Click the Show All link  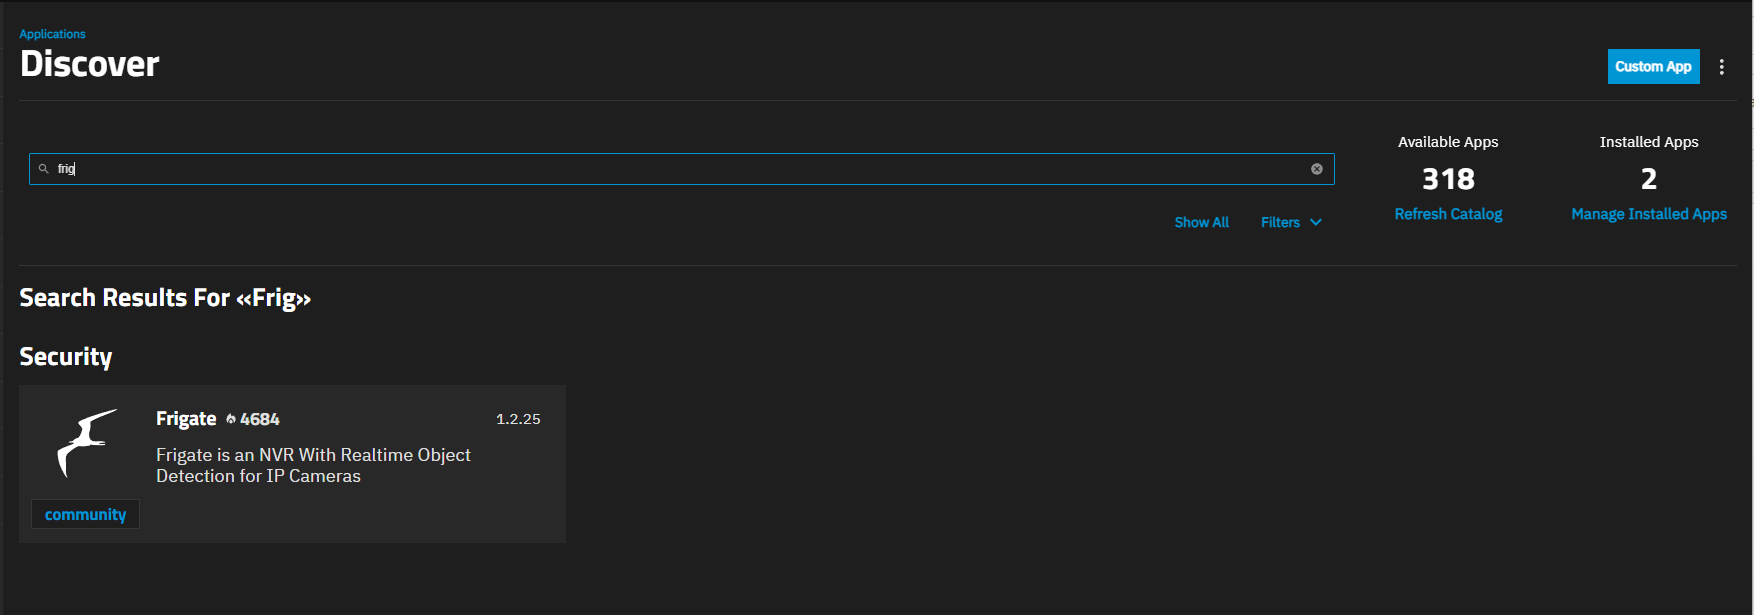1201,222
